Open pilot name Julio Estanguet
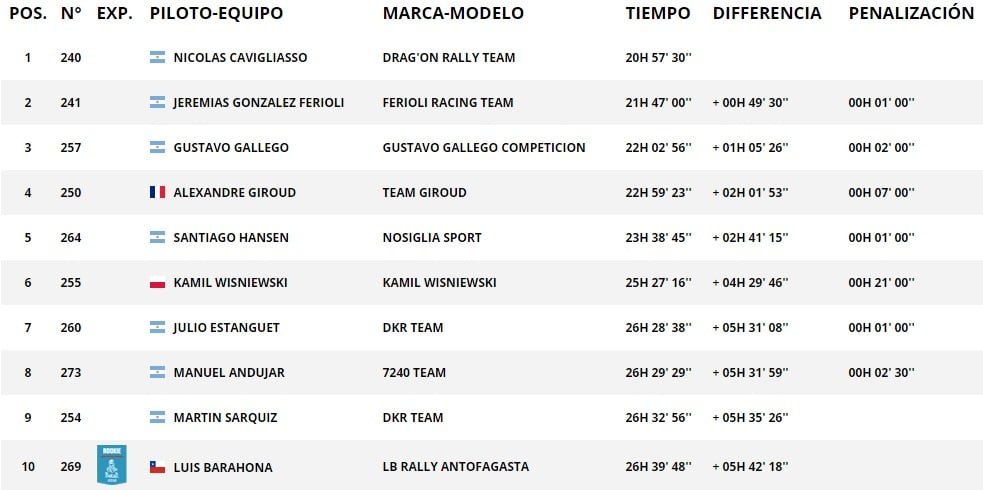 226,328
